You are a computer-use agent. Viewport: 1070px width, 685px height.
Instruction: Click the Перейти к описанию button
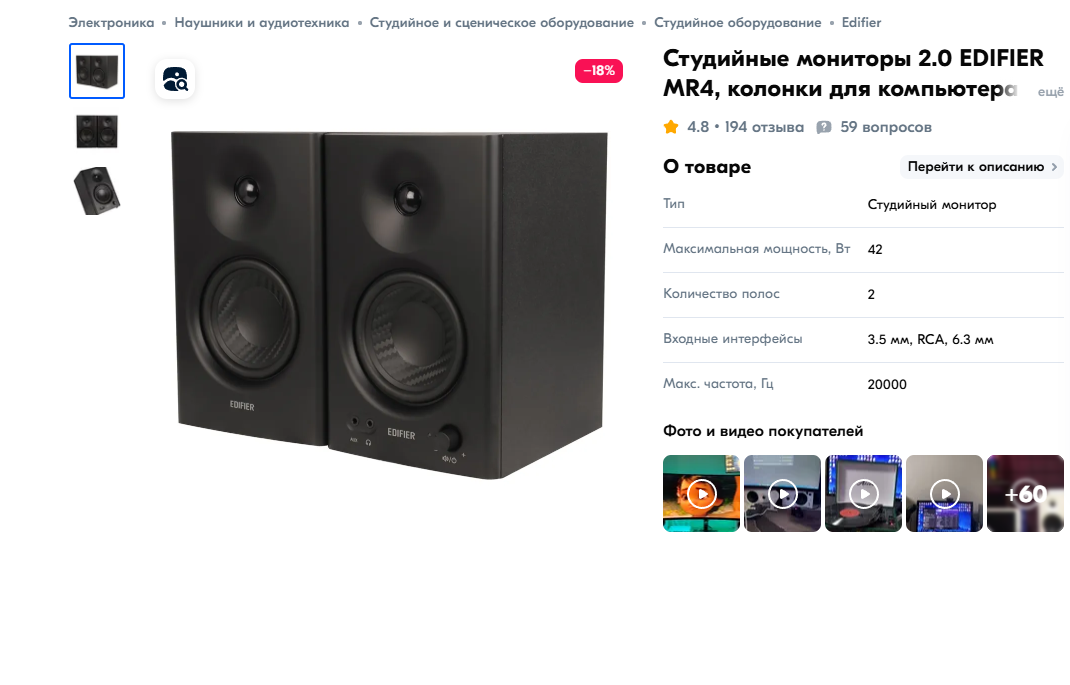click(981, 166)
